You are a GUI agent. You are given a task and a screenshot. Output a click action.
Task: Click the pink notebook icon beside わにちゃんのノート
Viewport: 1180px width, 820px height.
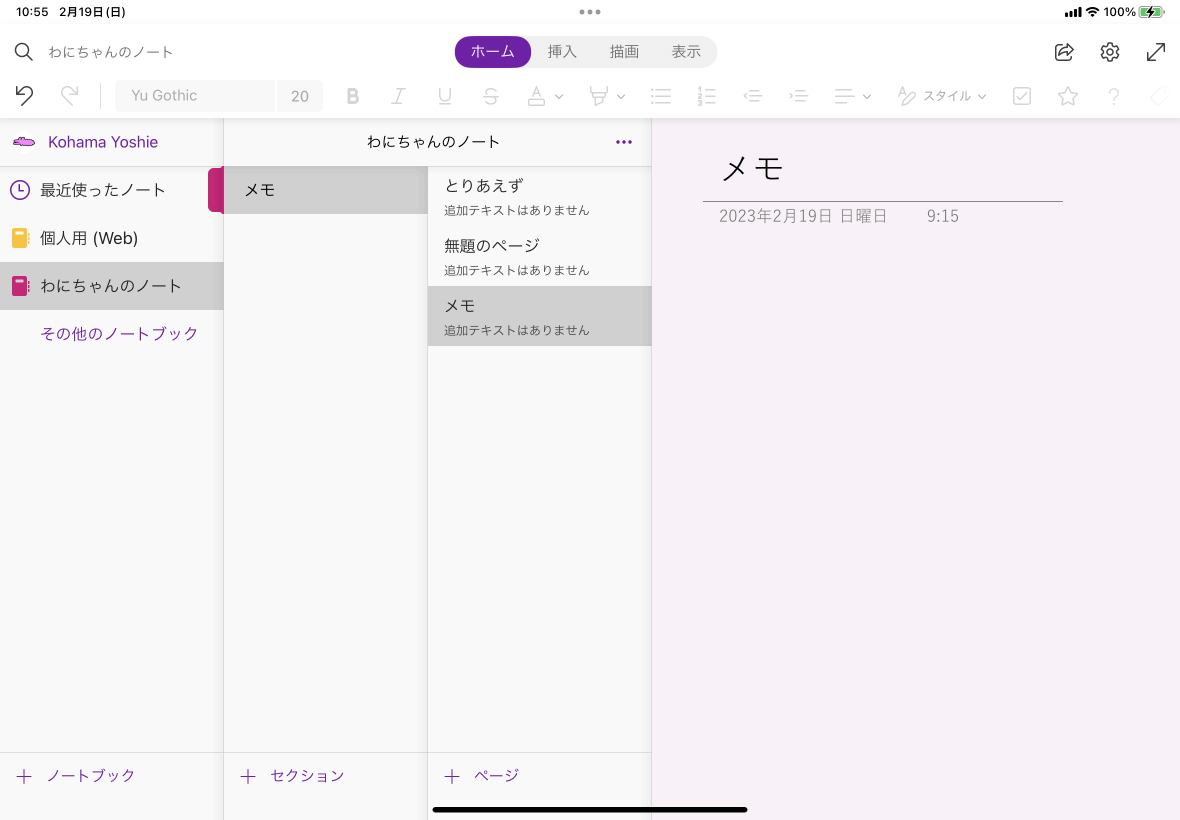pos(20,286)
